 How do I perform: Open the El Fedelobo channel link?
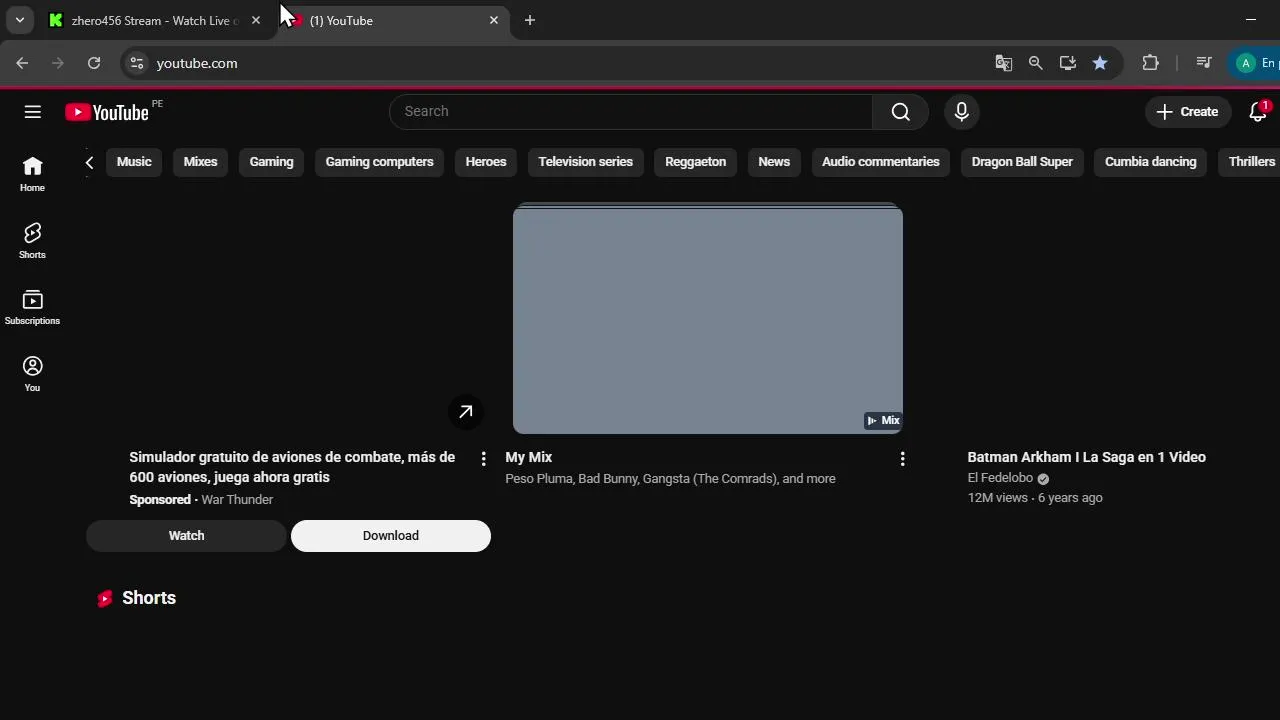tap(1000, 478)
